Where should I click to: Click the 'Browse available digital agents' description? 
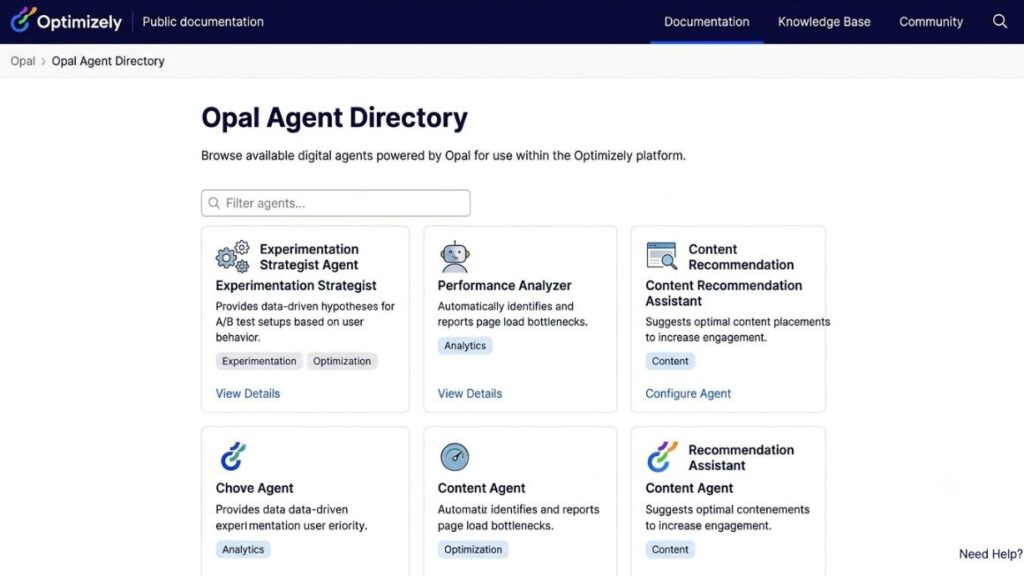pos(443,155)
